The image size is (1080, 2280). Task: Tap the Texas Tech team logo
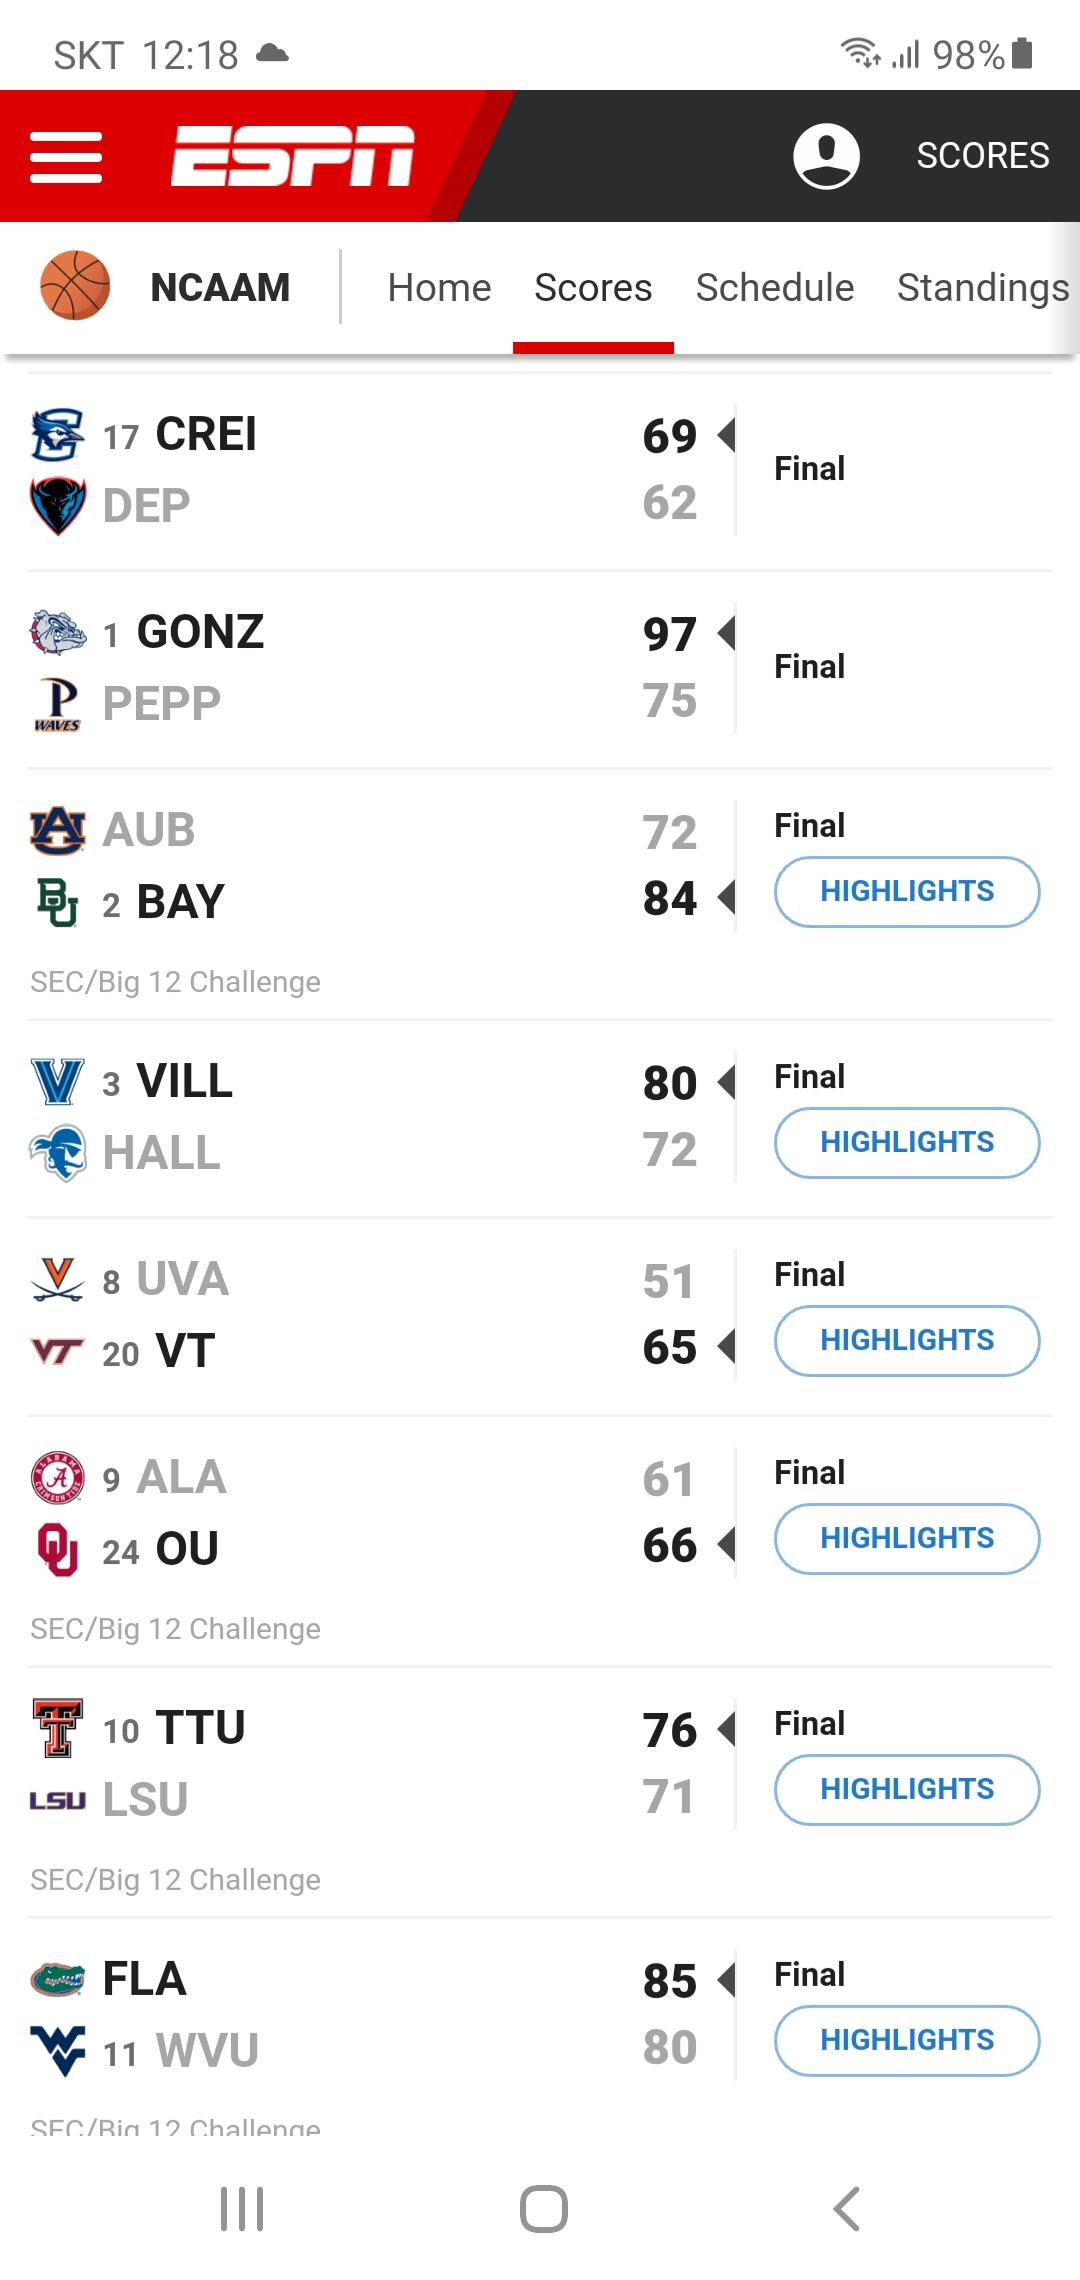pos(57,1727)
